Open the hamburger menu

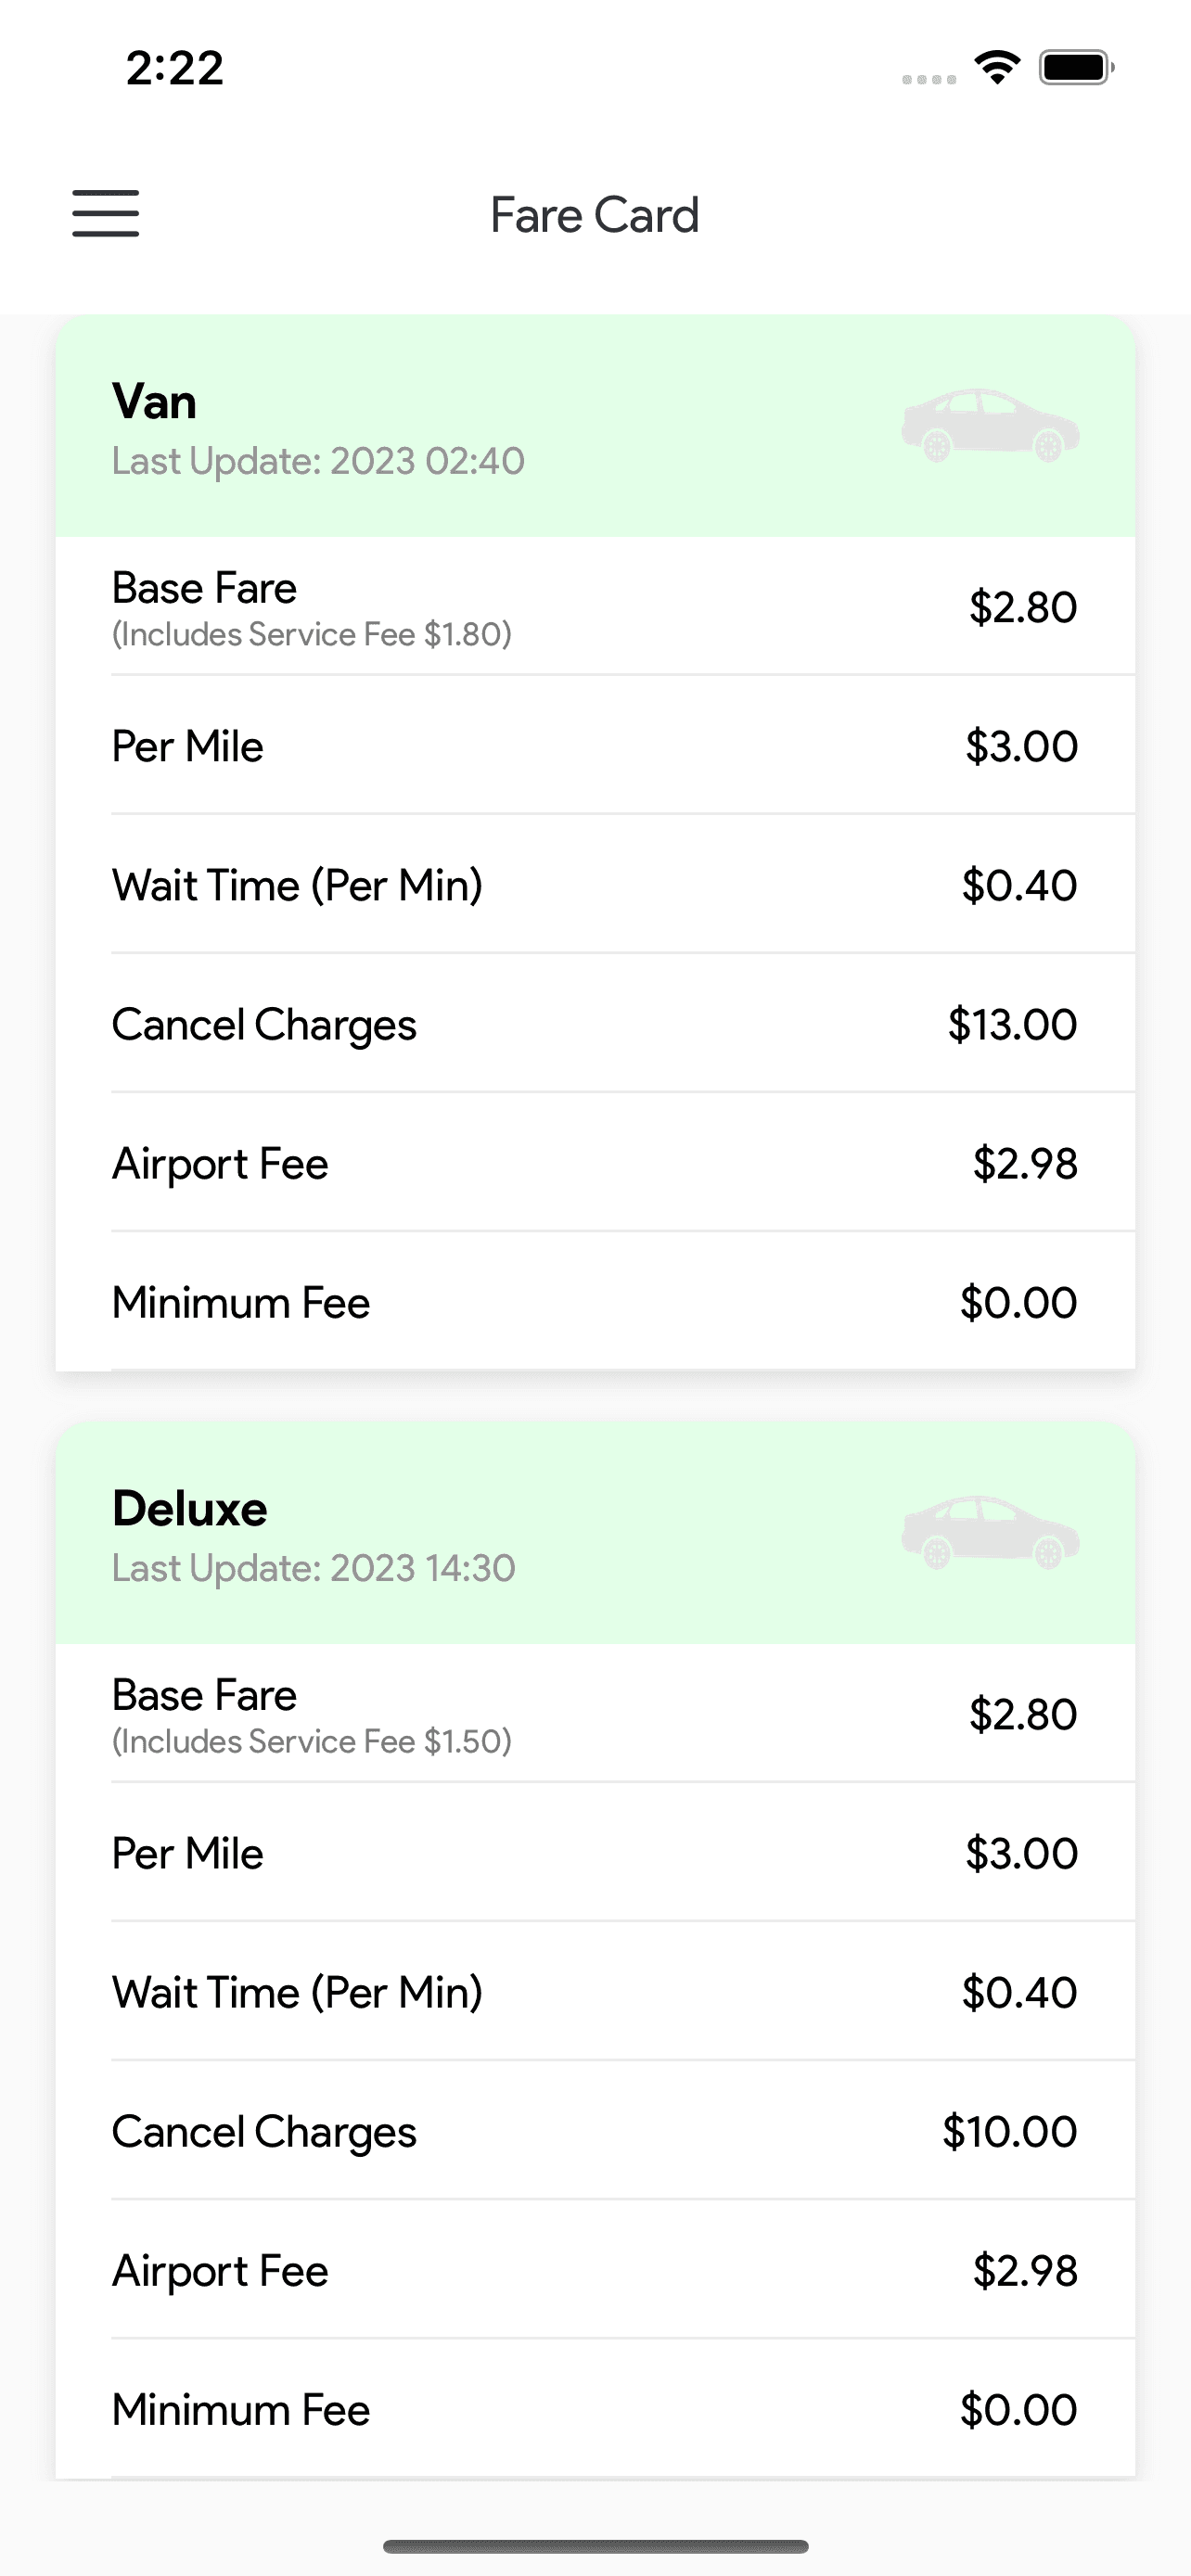click(x=105, y=214)
